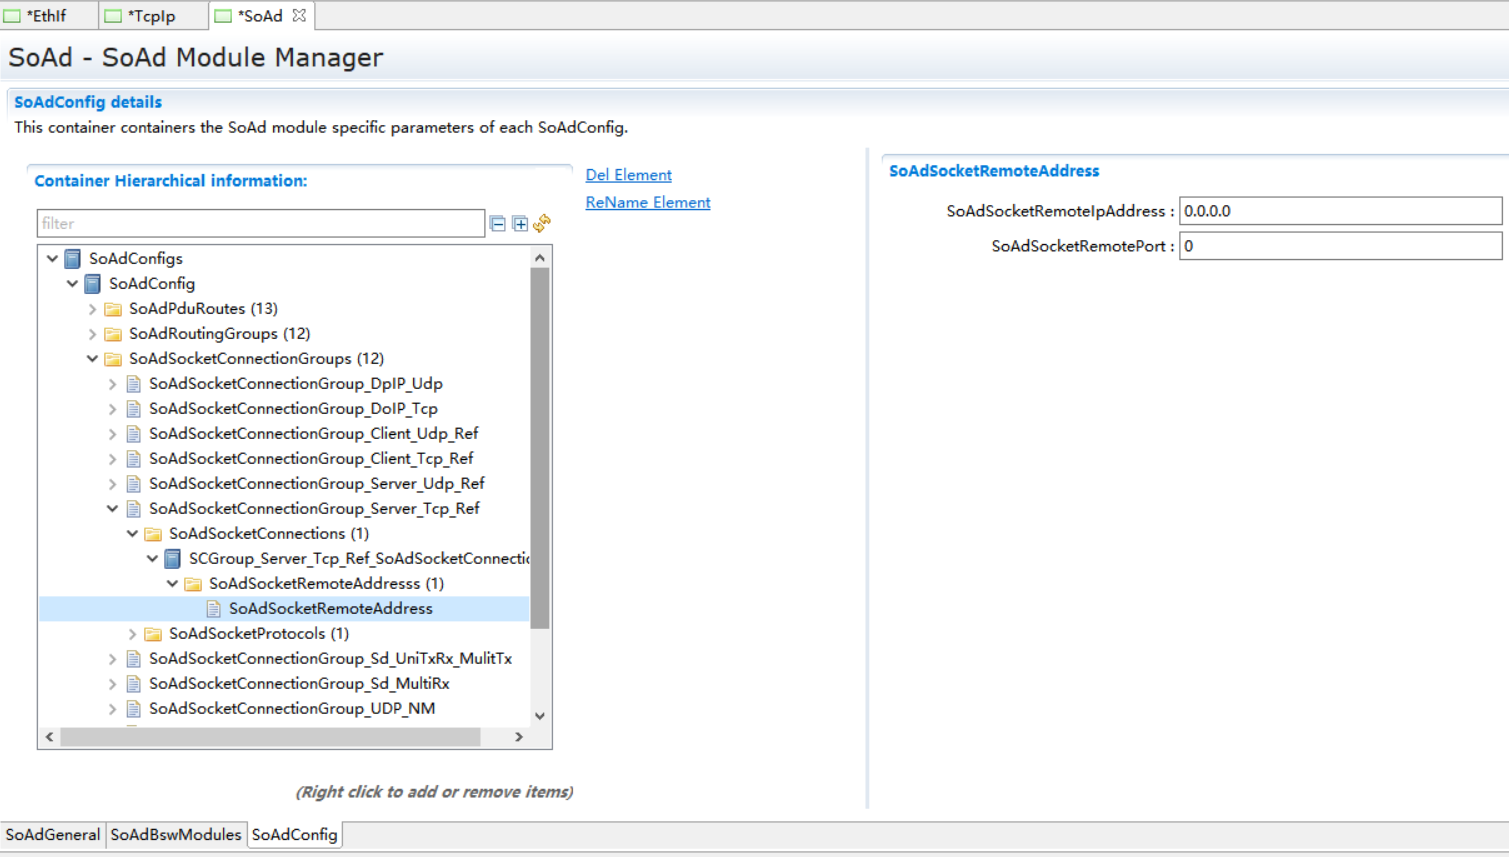Expand SoAdSocketConnectionGroup_DoIP_Tcp node
1509x857 pixels.
click(x=113, y=409)
